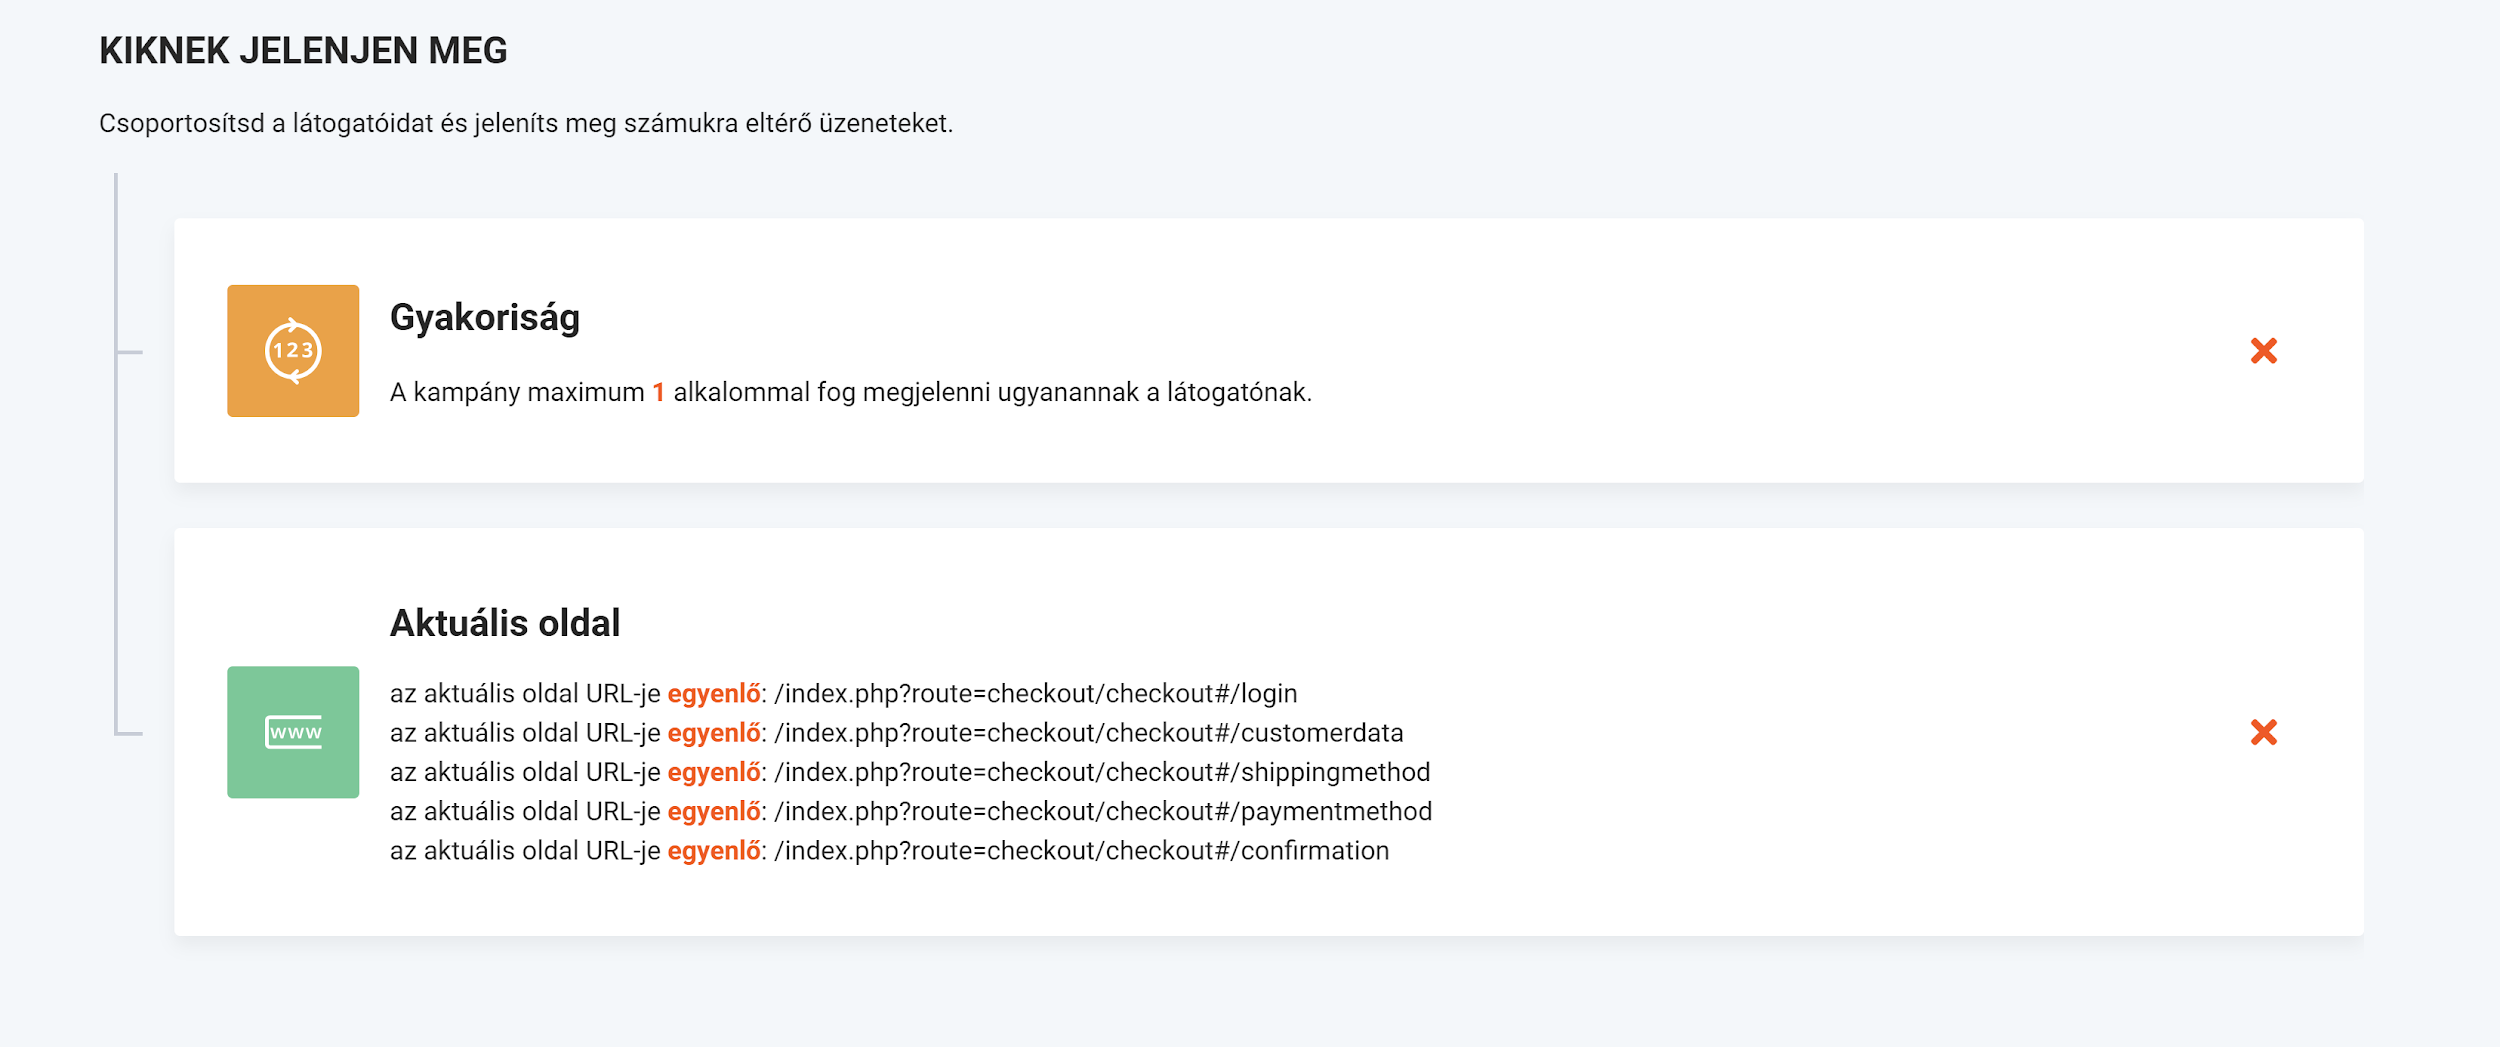
Task: Click the 'Csoportosítsd a látogatóidat' description text
Action: pyautogui.click(x=525, y=124)
